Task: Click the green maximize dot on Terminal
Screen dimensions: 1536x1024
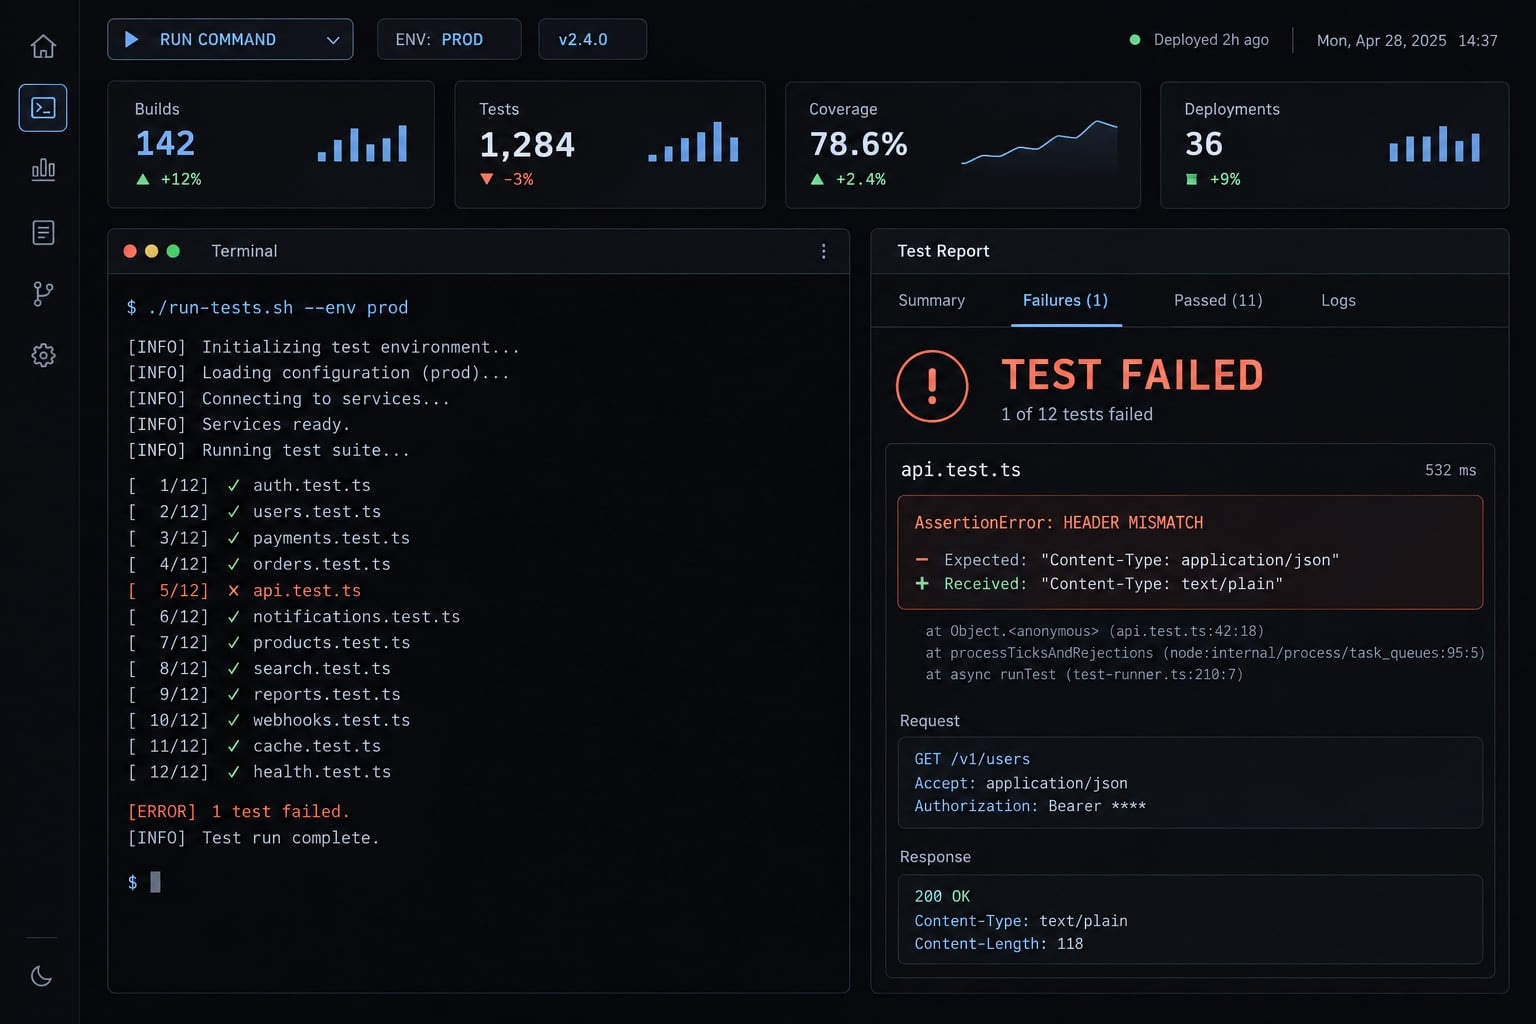Action: tap(173, 251)
